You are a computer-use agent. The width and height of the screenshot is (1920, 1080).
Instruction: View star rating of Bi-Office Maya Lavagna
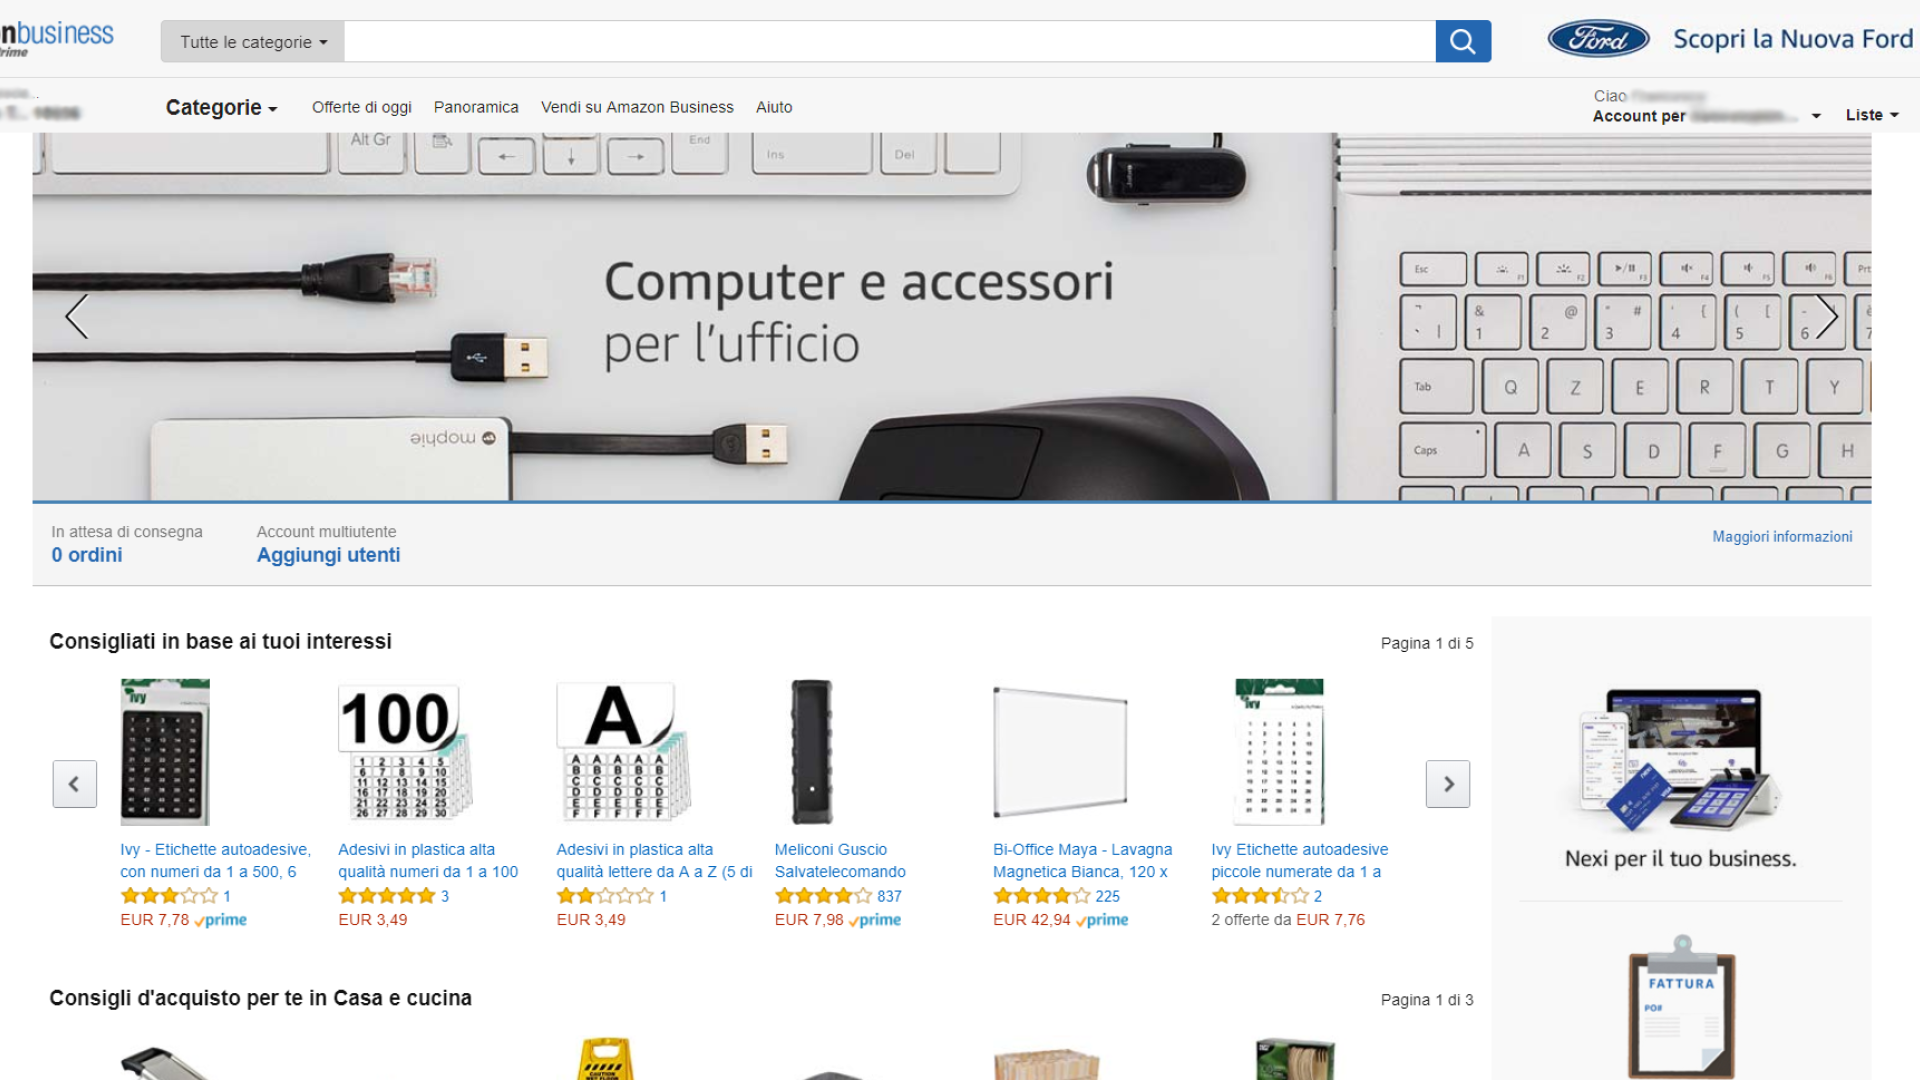1041,896
